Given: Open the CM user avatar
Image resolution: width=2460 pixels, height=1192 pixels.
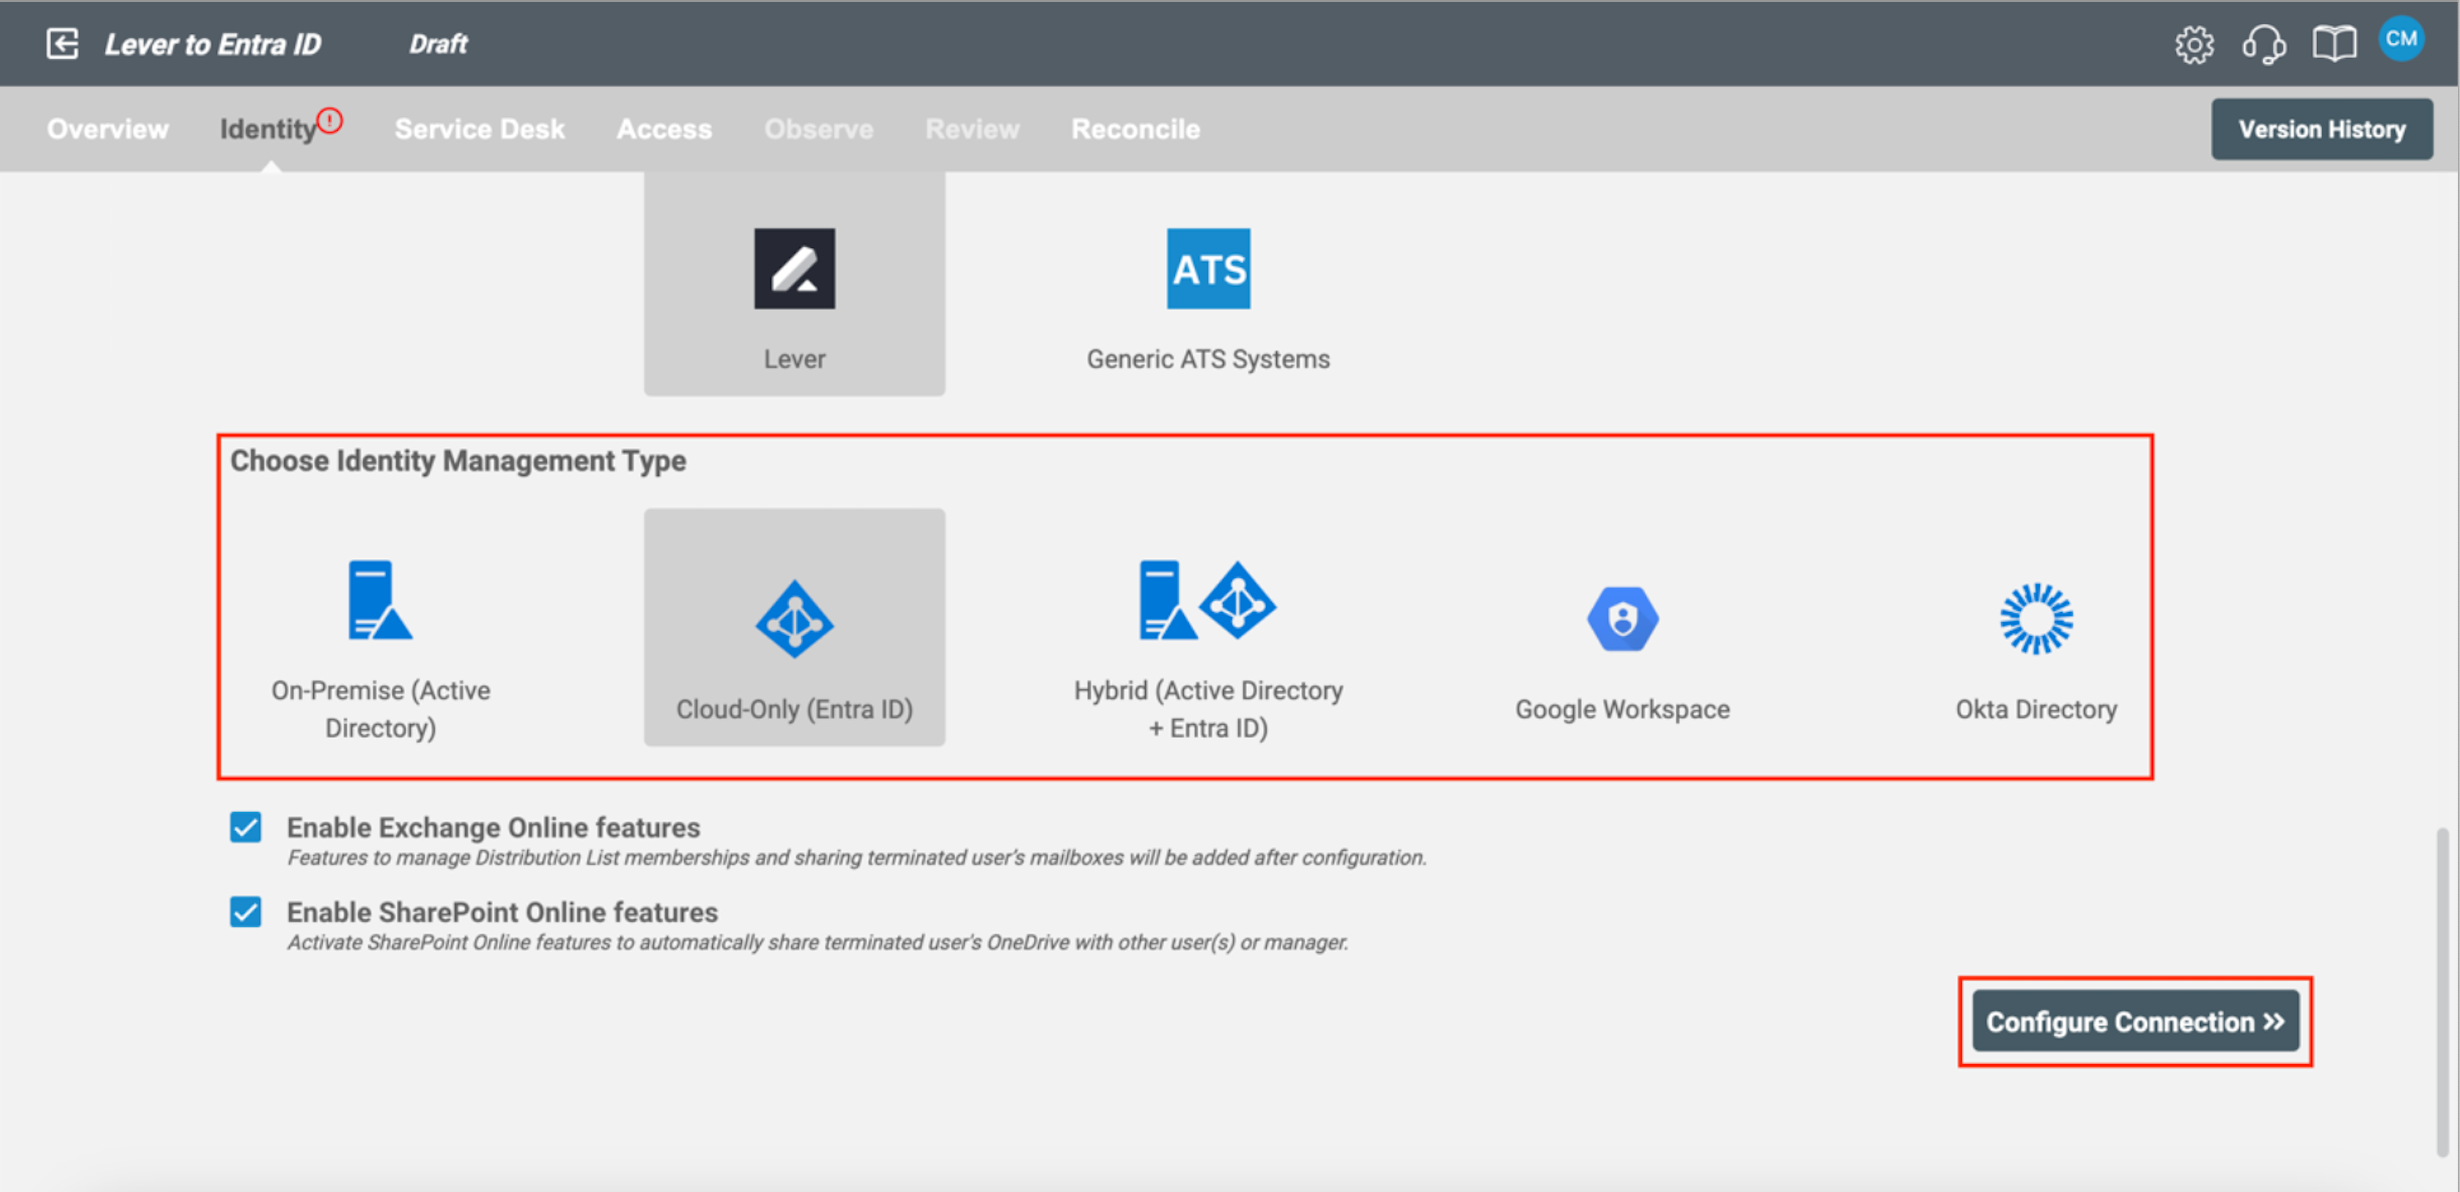Looking at the screenshot, I should pyautogui.click(x=2402, y=41).
